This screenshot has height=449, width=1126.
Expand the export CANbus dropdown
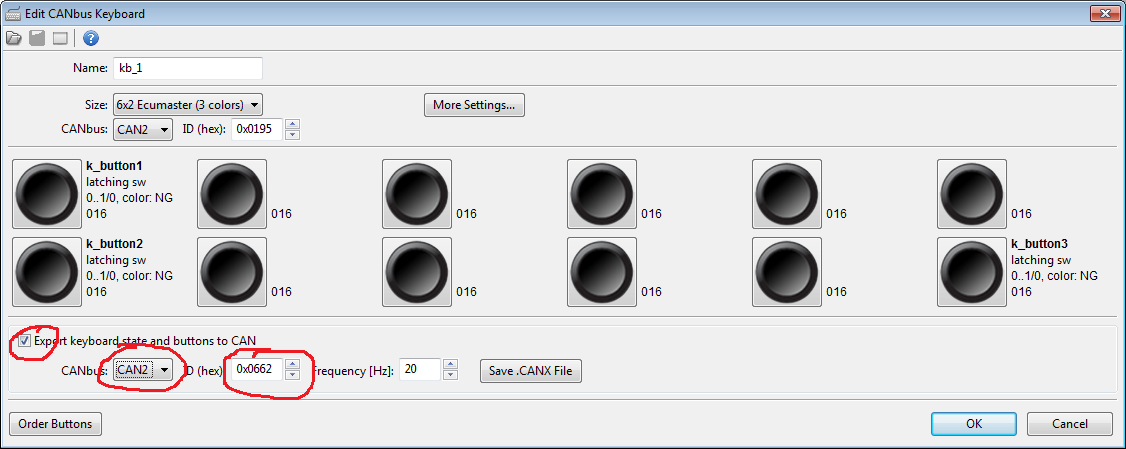pyautogui.click(x=142, y=370)
